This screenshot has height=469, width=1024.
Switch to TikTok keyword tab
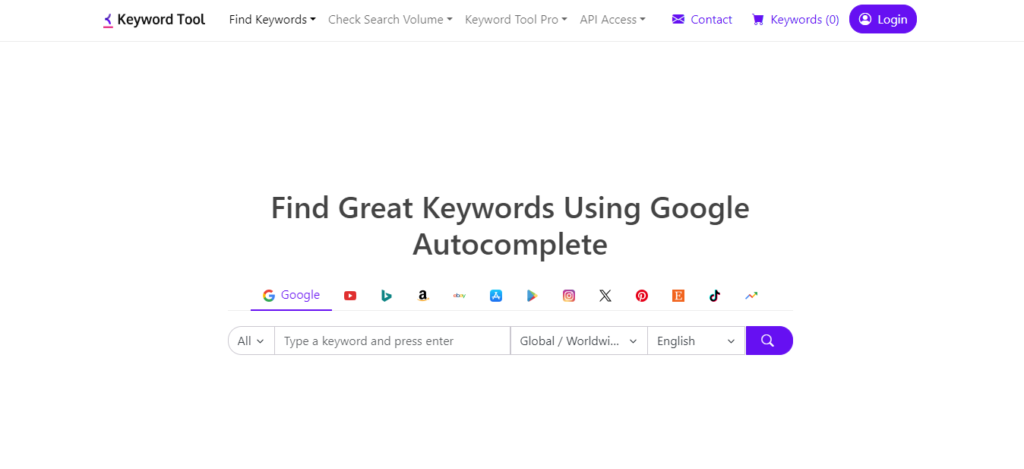tap(715, 296)
